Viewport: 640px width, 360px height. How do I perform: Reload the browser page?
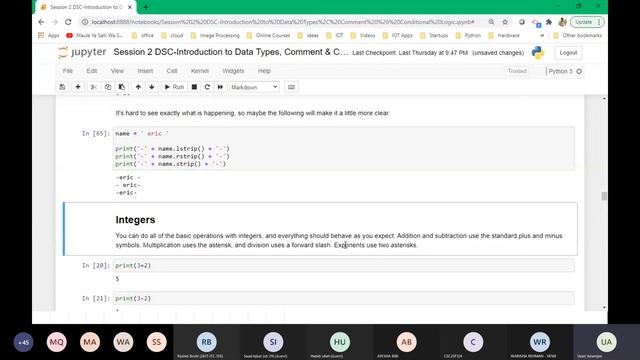(x=68, y=22)
